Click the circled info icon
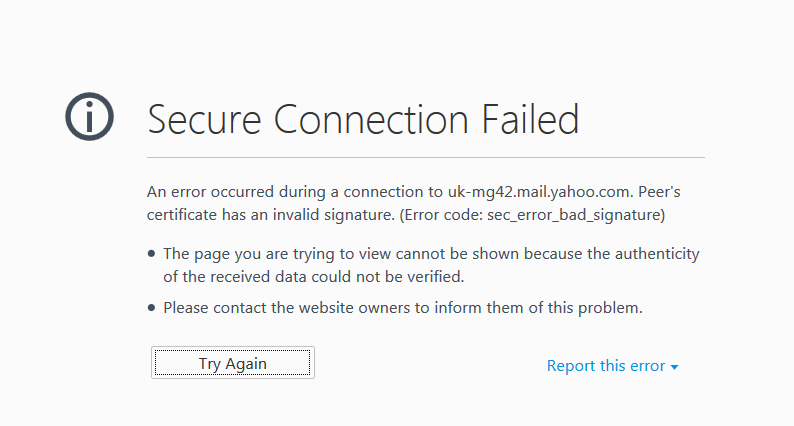794x426 pixels. click(89, 117)
